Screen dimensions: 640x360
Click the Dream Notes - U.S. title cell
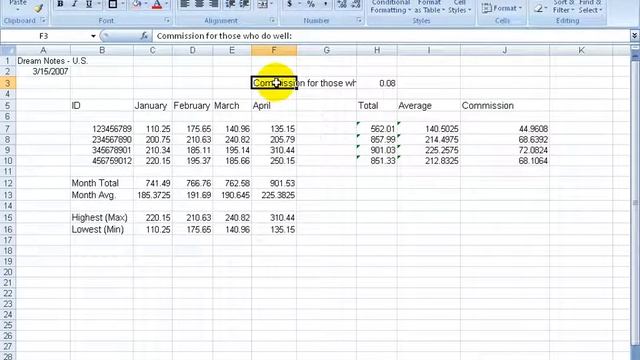pyautogui.click(x=43, y=61)
